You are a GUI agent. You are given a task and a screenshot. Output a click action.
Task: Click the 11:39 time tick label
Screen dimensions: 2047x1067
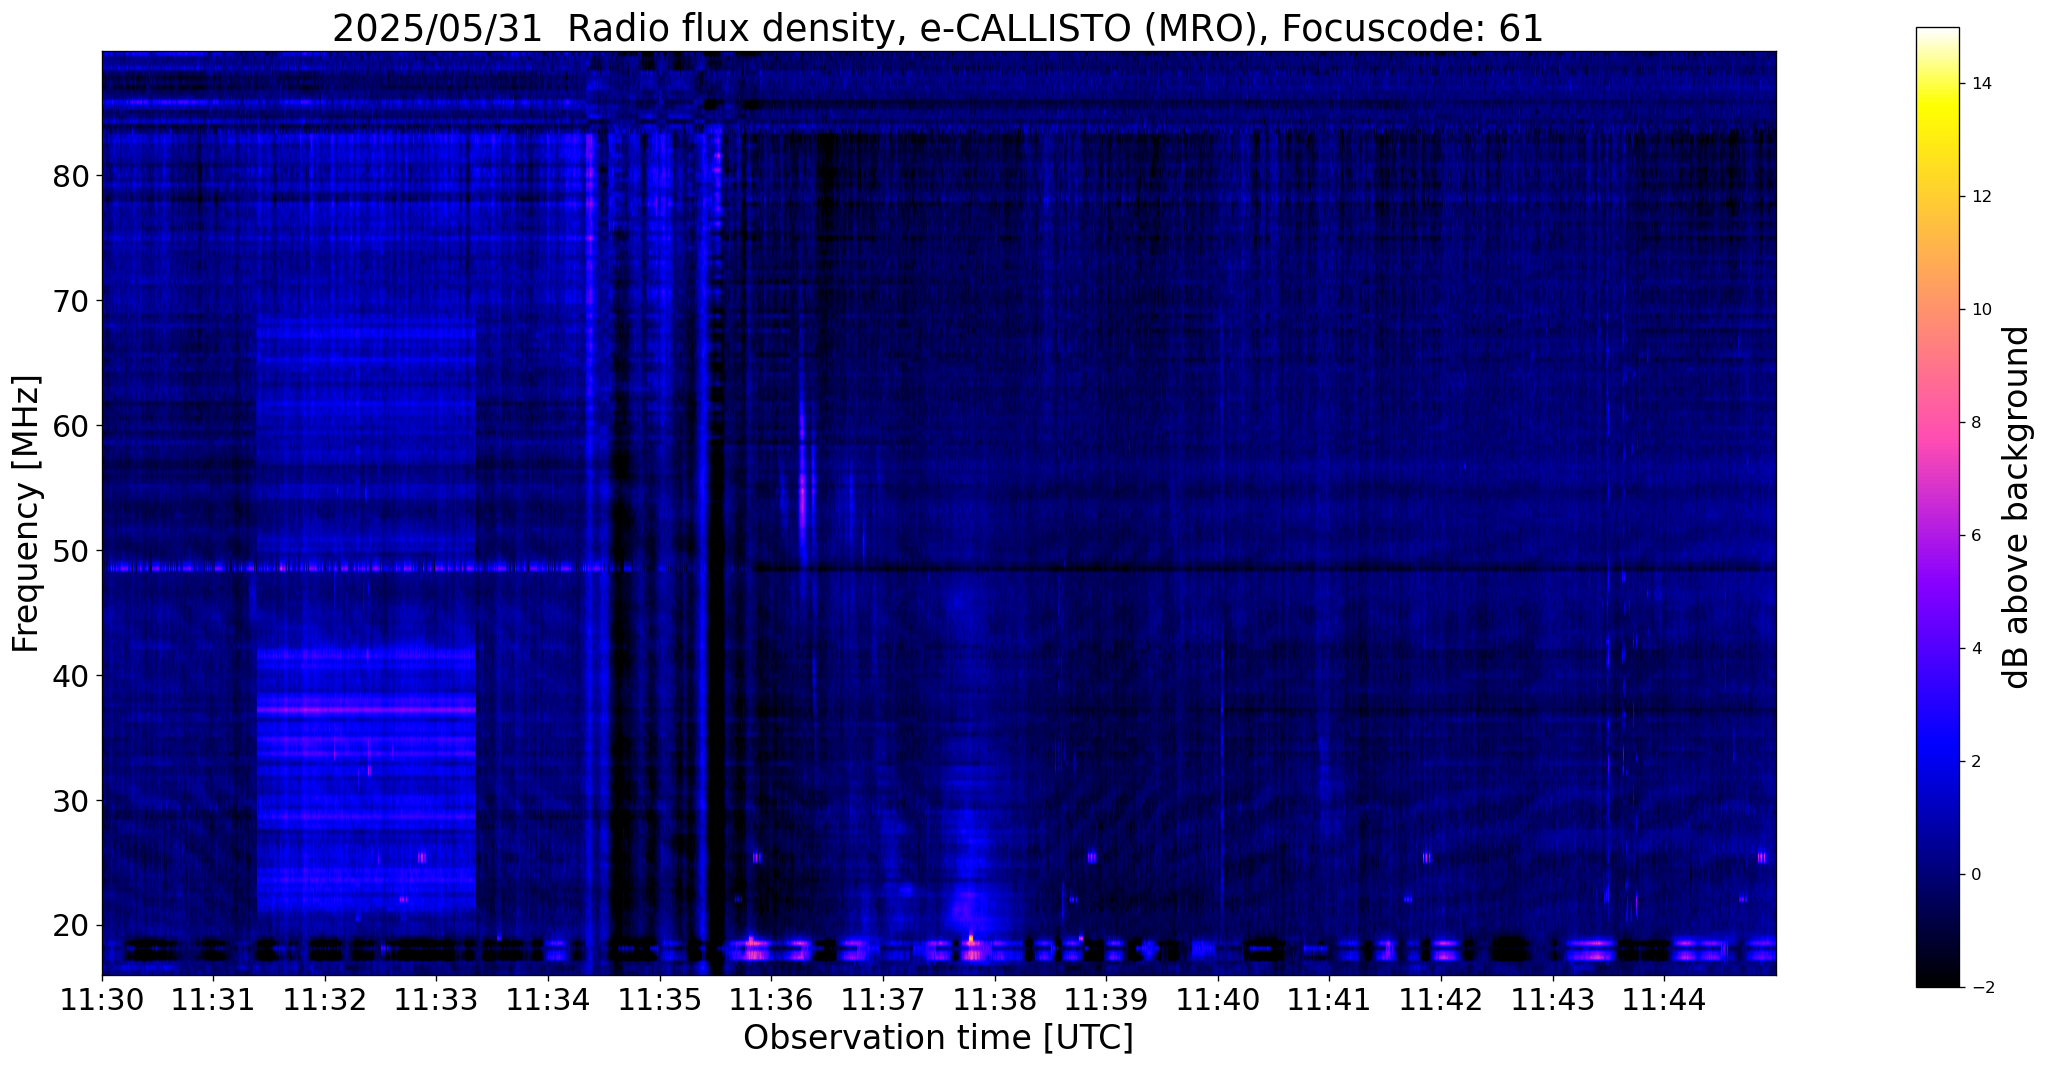(1106, 999)
